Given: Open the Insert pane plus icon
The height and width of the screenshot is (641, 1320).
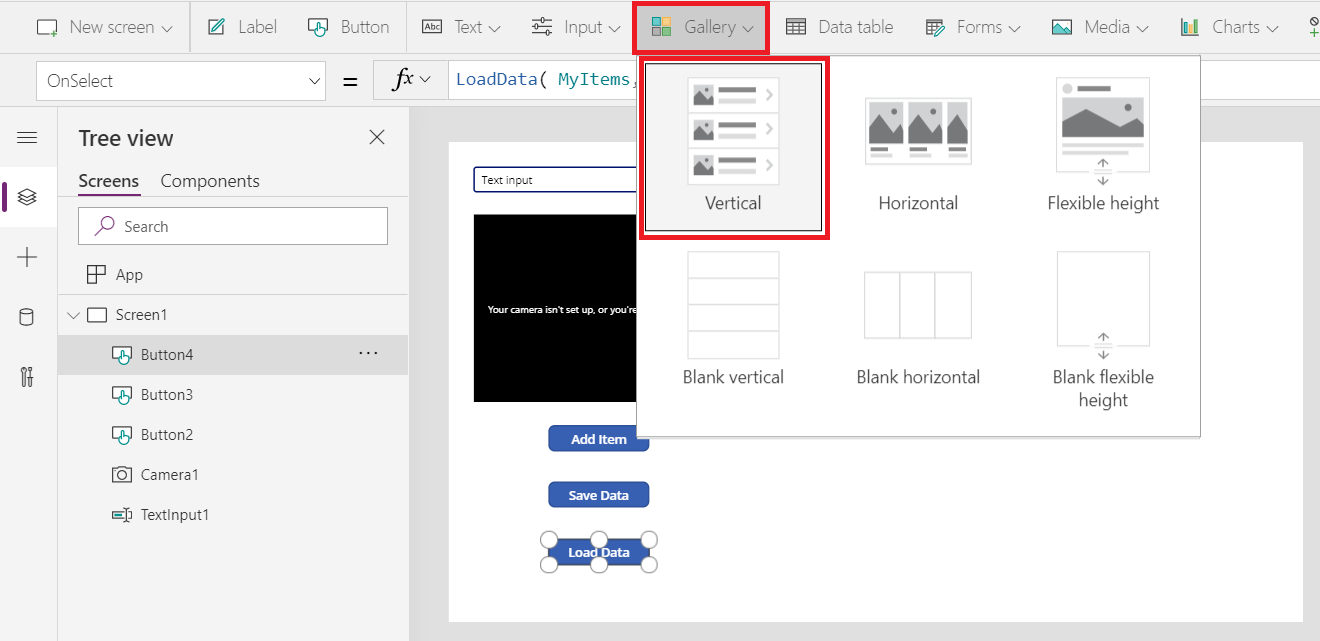Looking at the screenshot, I should click(x=27, y=257).
